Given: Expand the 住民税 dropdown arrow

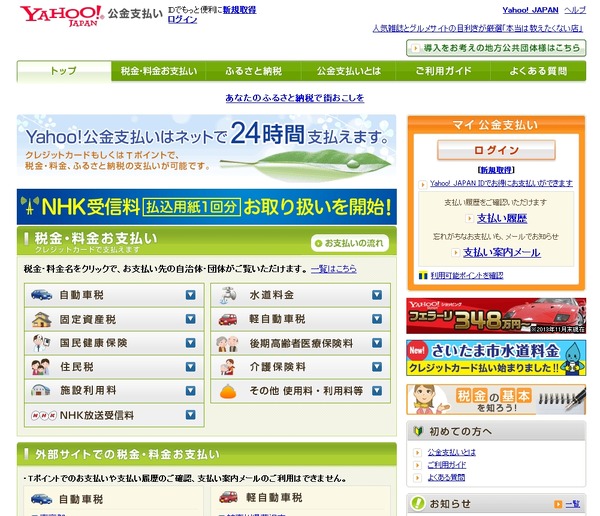Looking at the screenshot, I should click(x=191, y=367).
